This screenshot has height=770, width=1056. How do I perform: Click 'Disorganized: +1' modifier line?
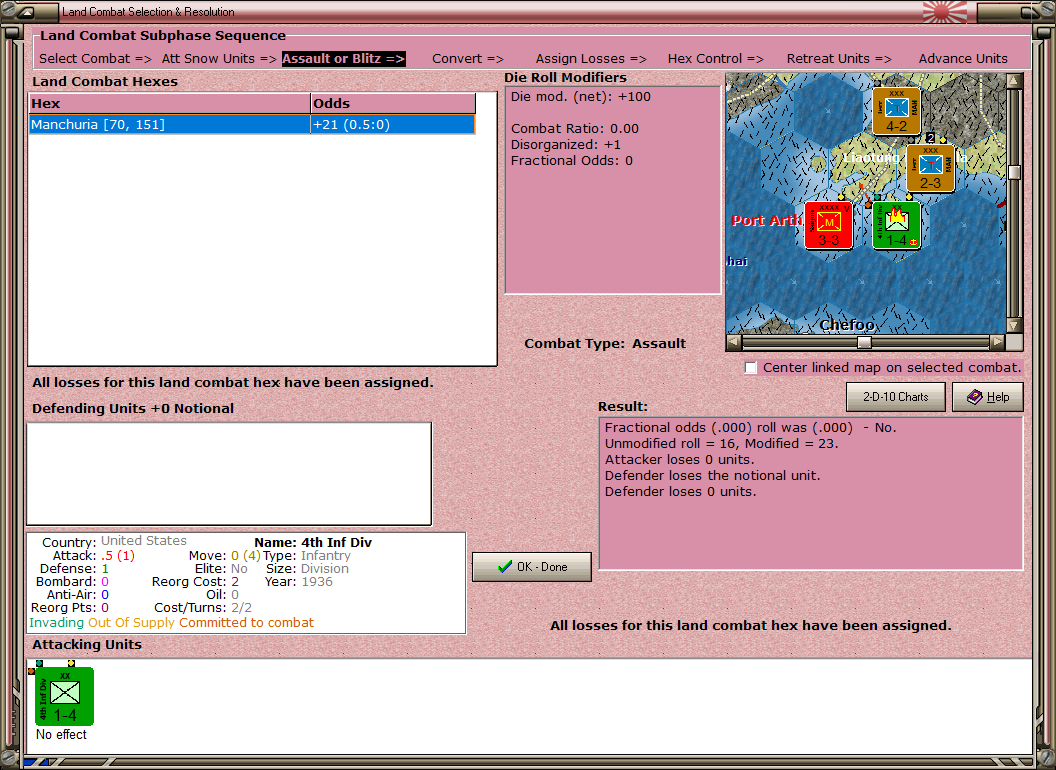[x=566, y=145]
